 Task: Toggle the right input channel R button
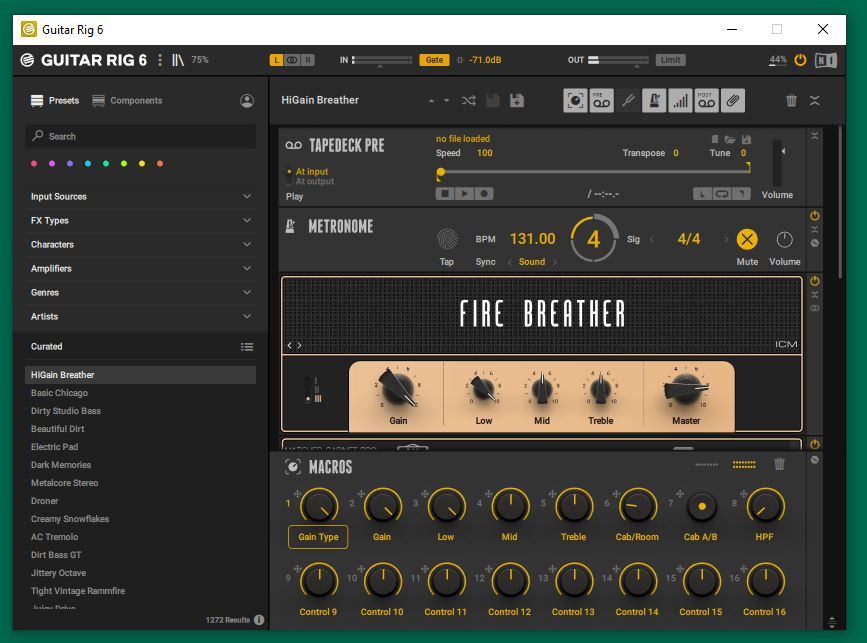308,60
